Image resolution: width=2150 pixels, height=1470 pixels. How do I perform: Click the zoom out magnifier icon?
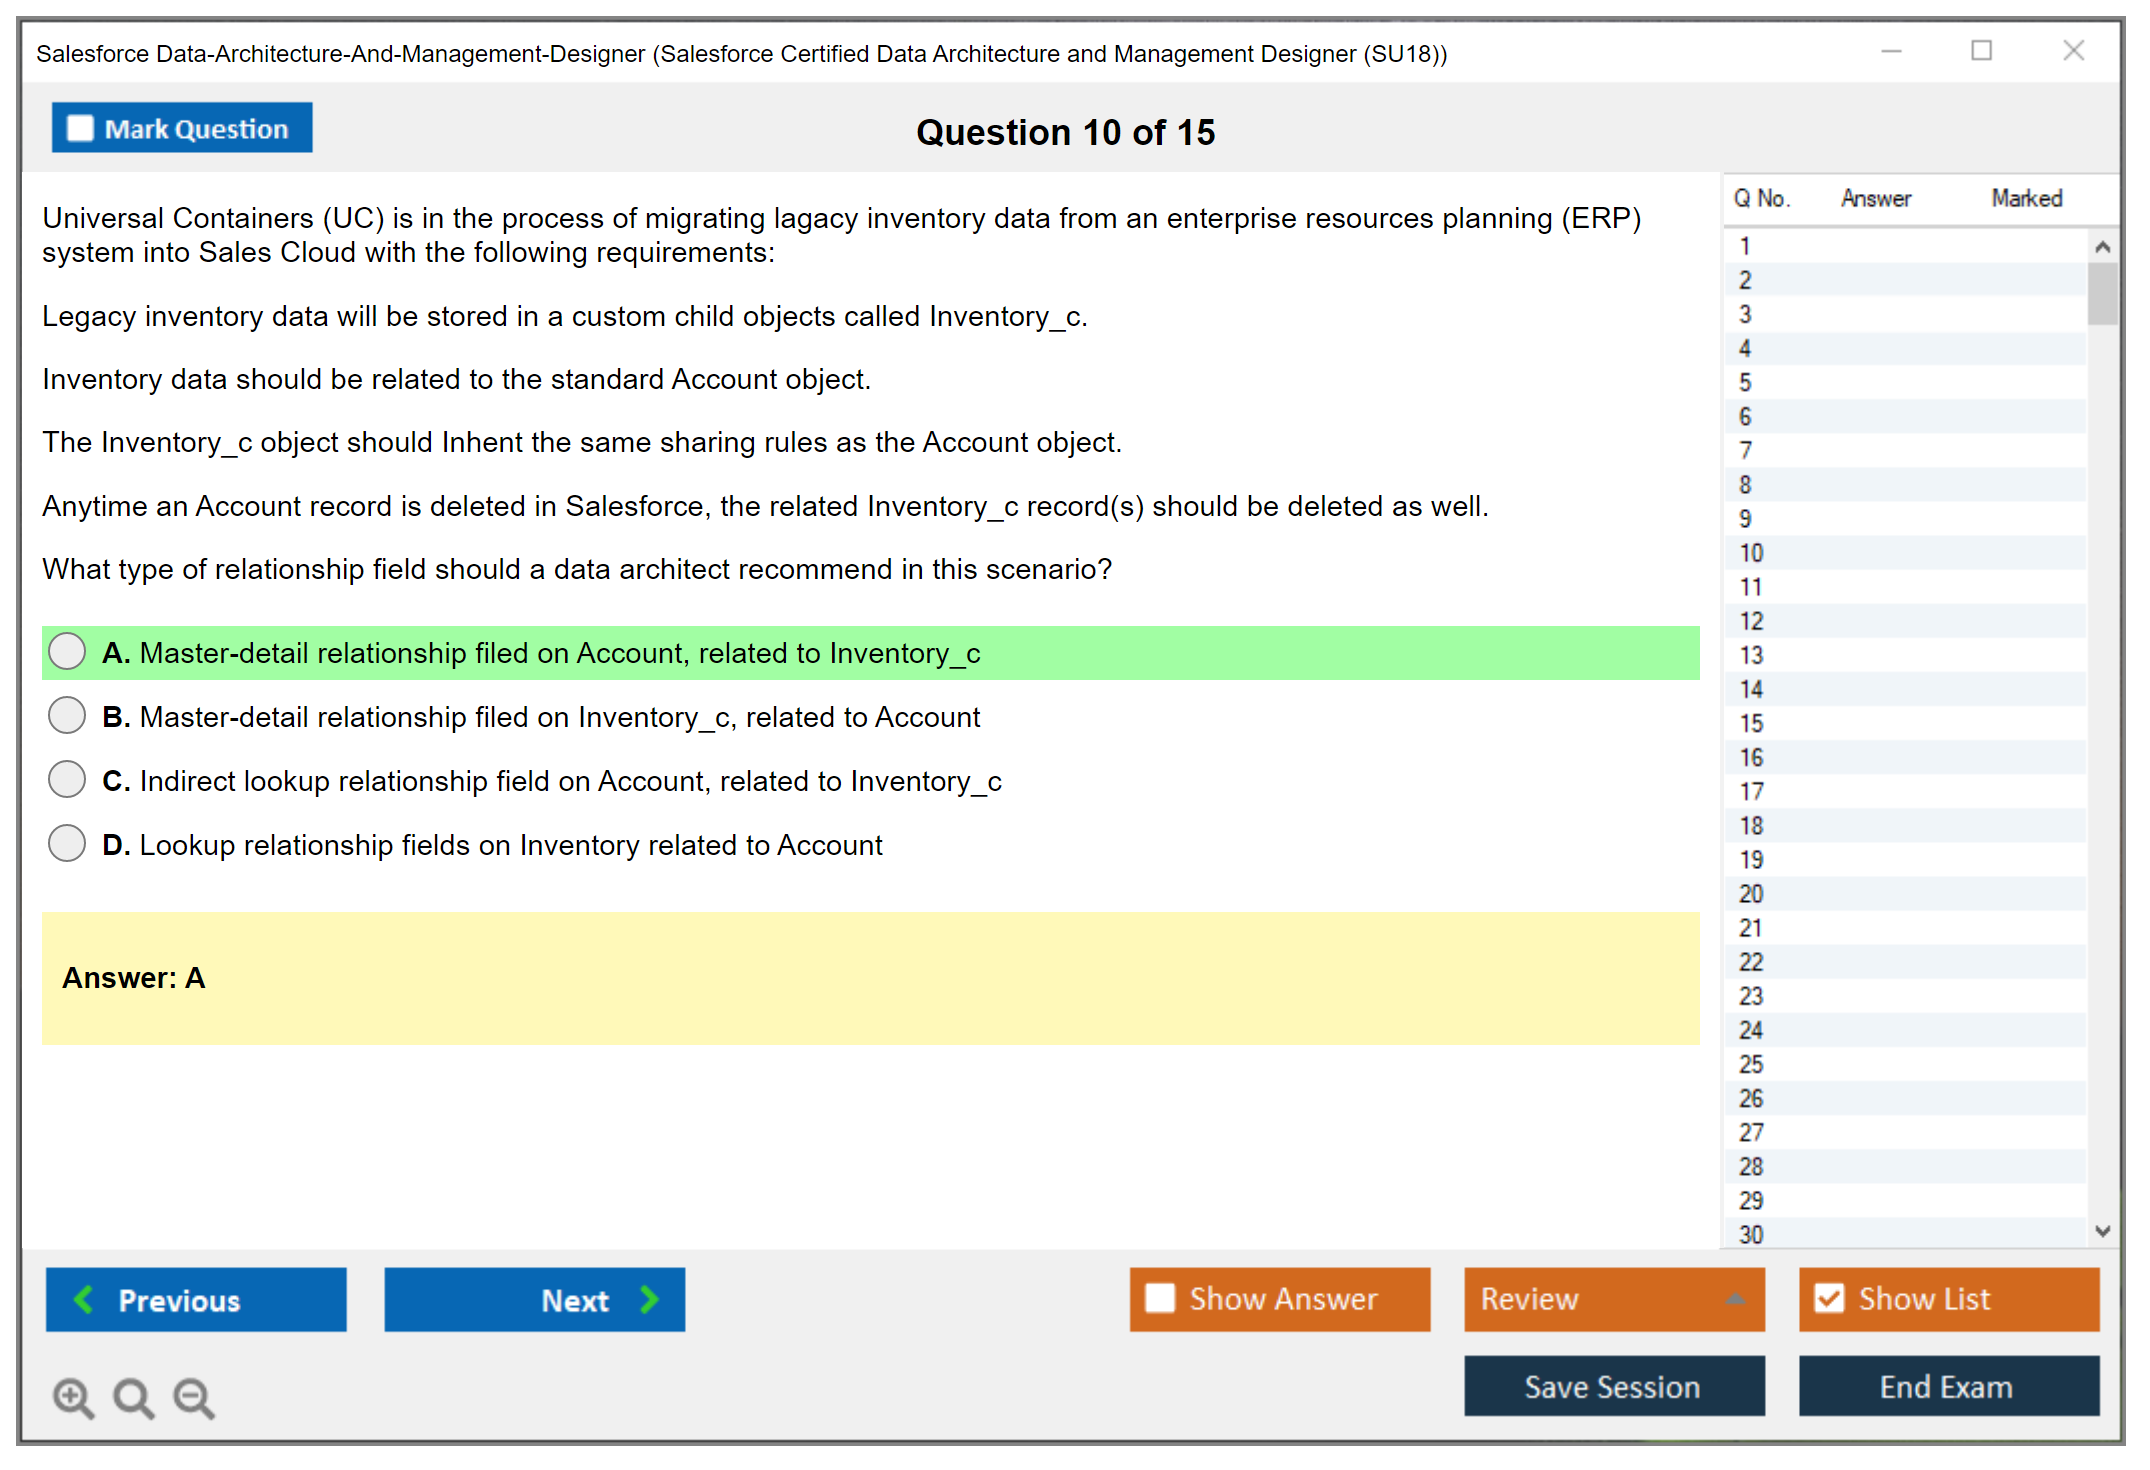click(x=193, y=1397)
